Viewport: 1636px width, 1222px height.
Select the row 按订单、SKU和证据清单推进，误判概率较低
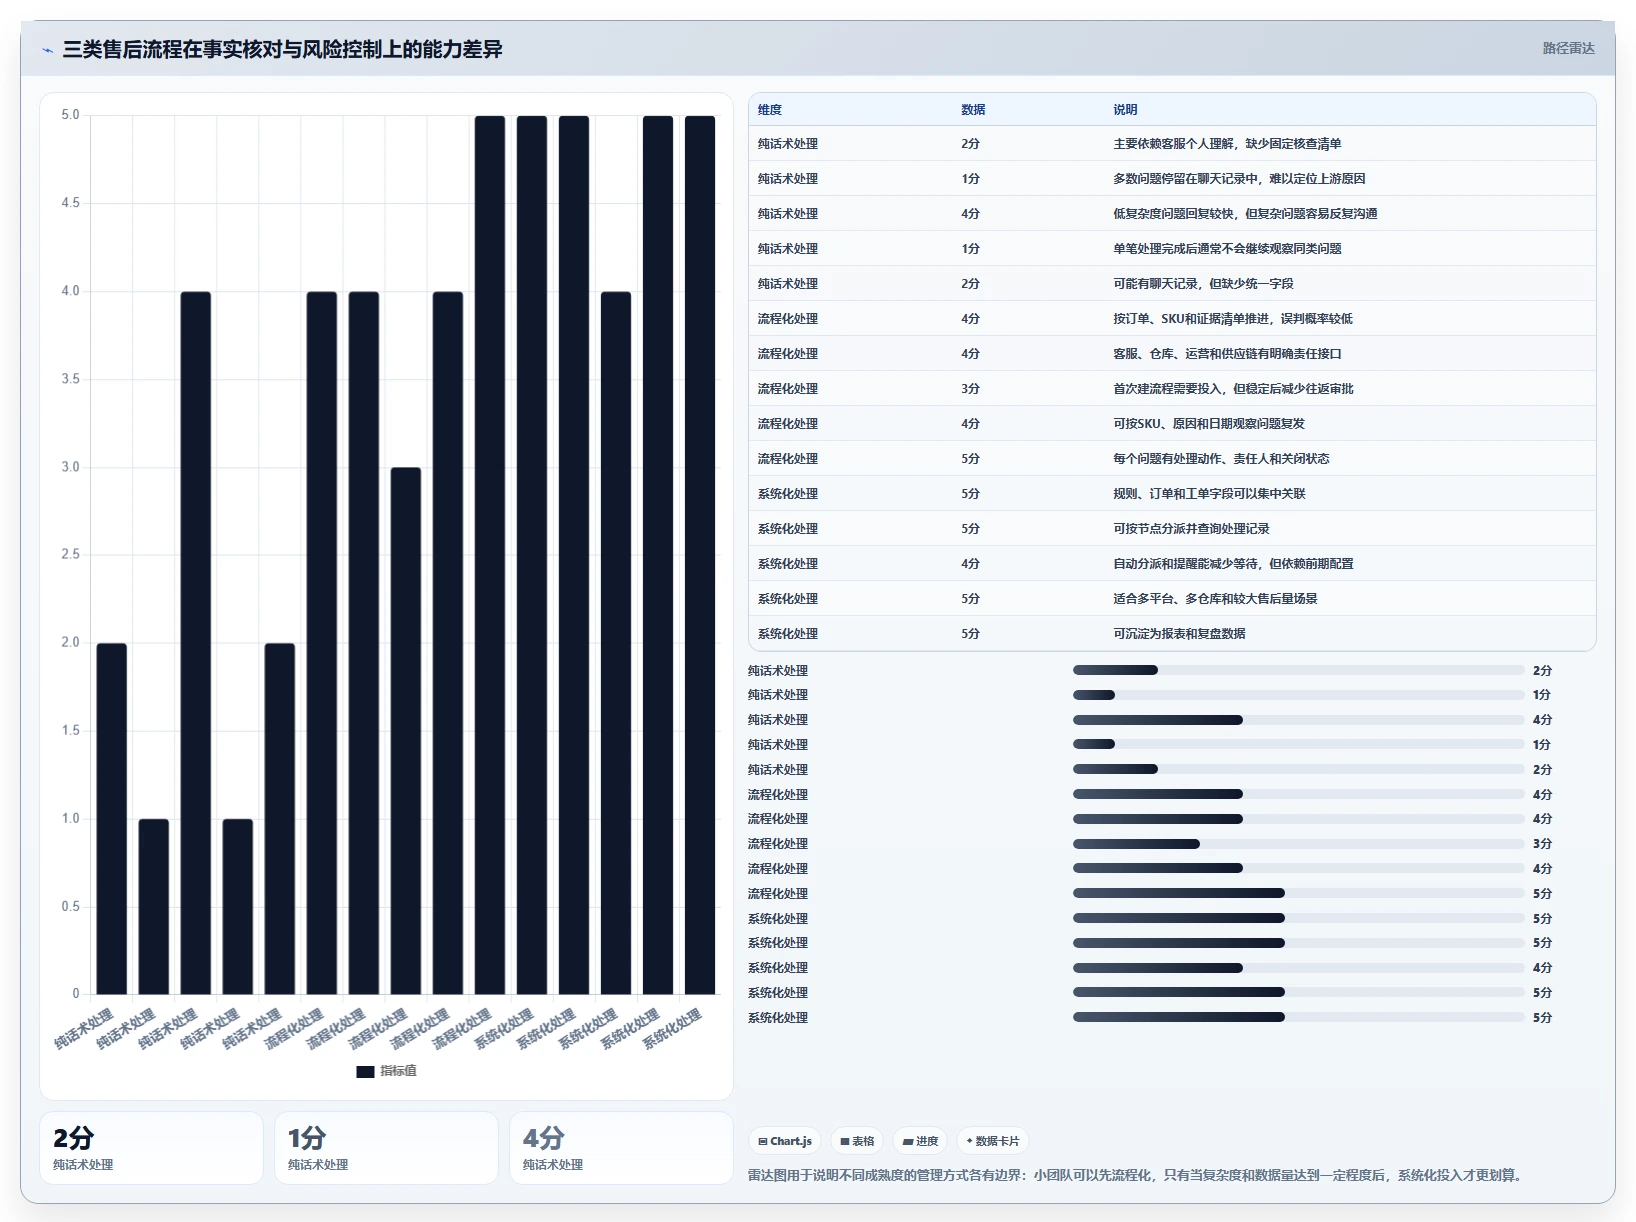[x=1172, y=319]
